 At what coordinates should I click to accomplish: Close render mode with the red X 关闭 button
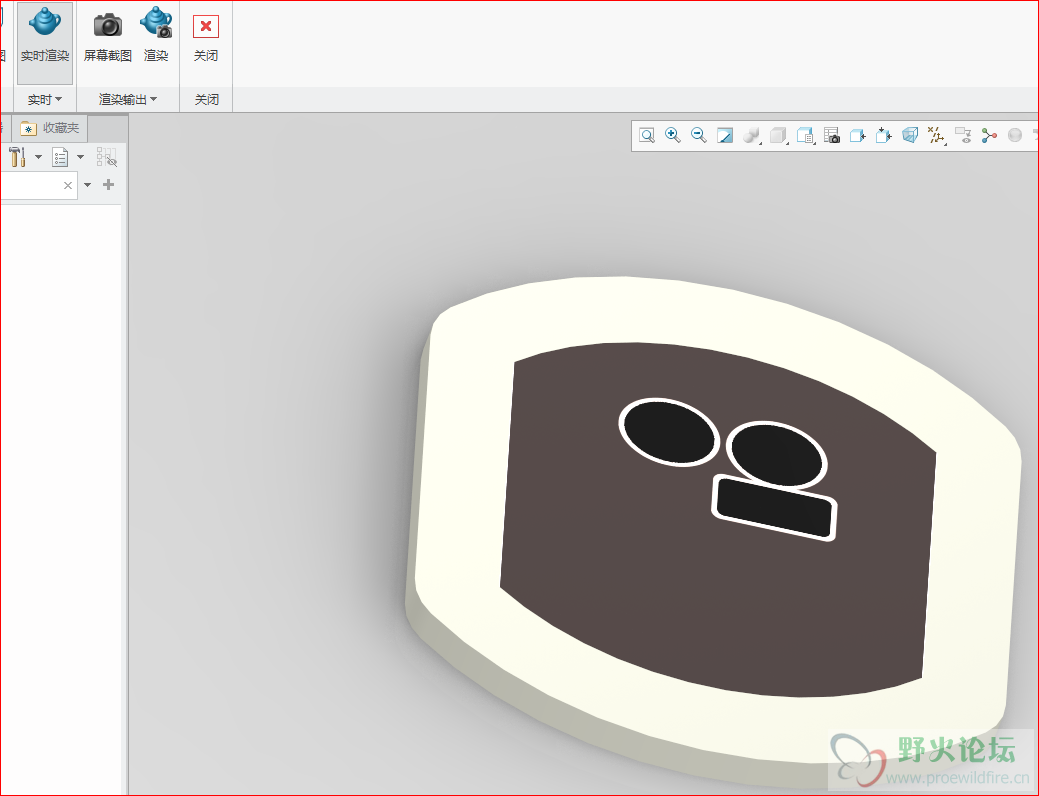coord(205,27)
